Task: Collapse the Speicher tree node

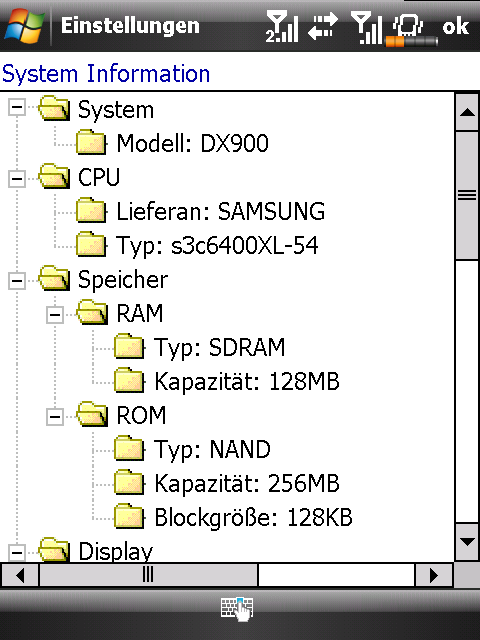Action: [17, 281]
